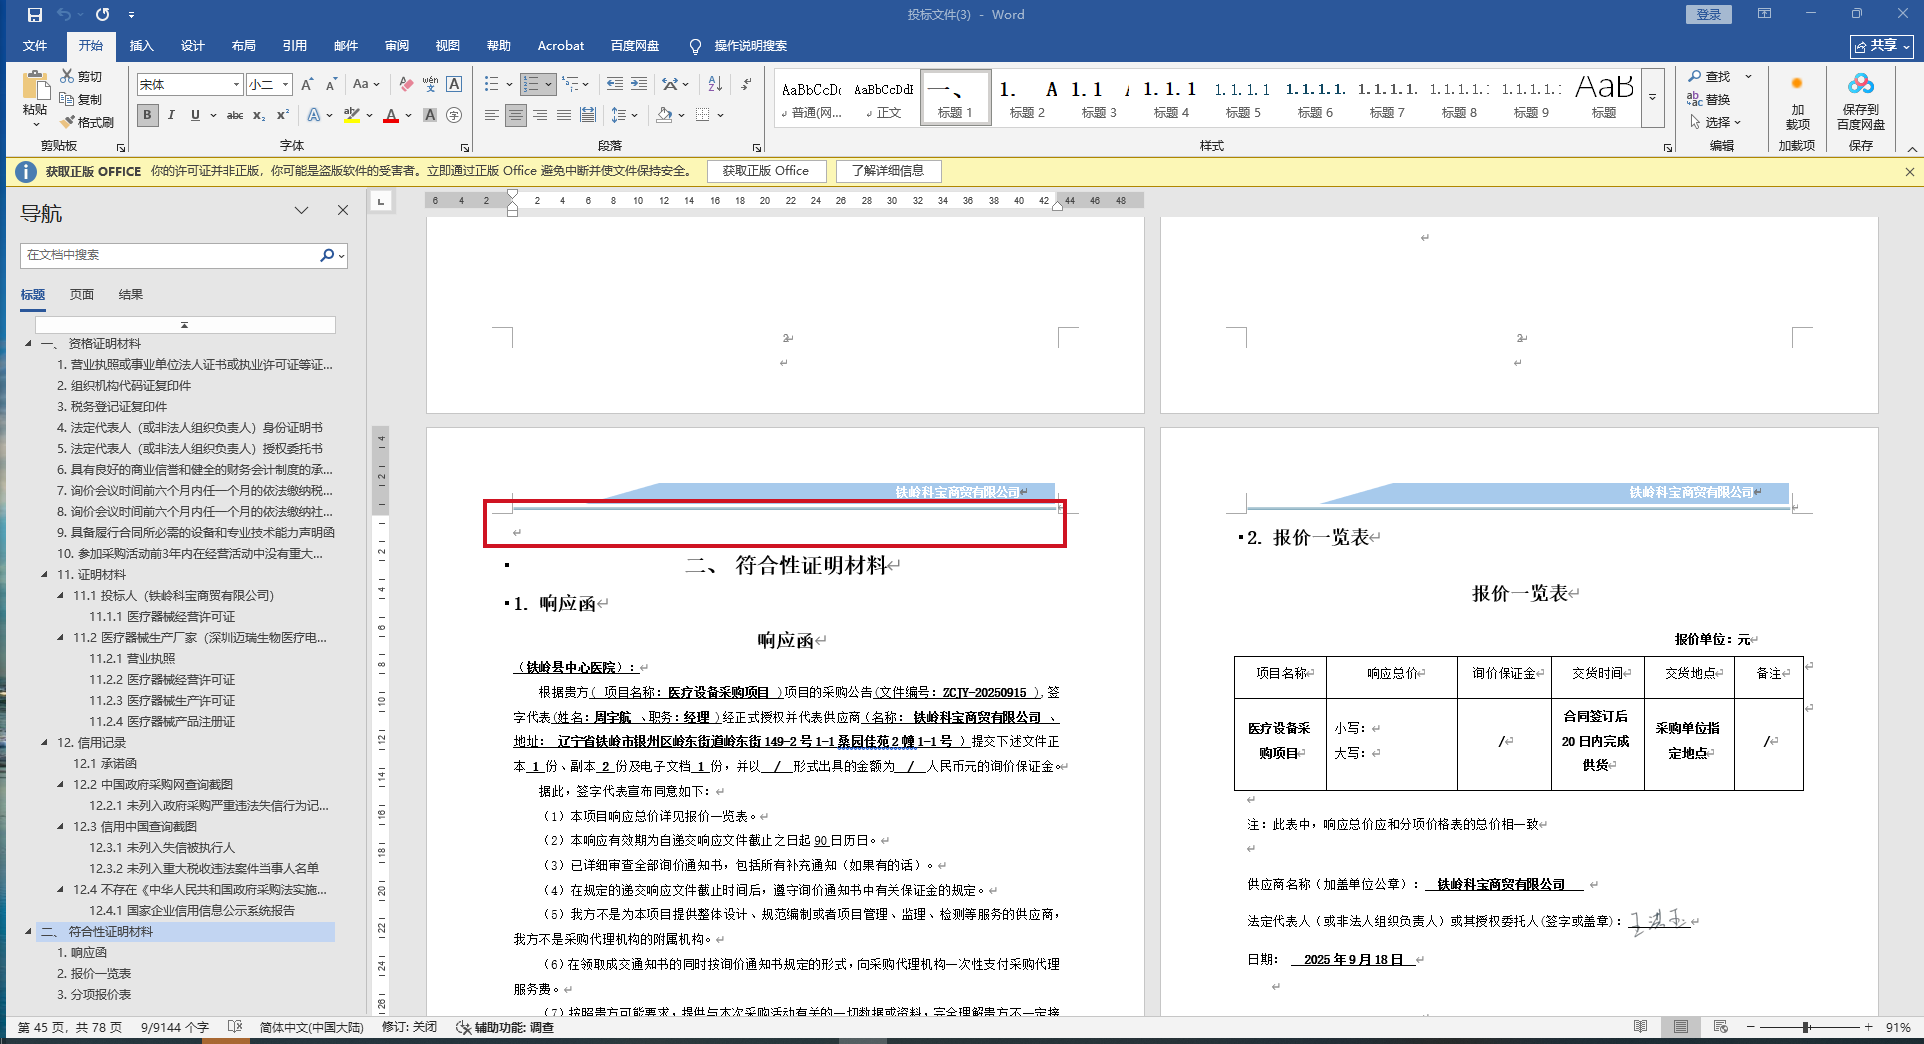
Task: Toggle underline formatting
Action: (195, 115)
